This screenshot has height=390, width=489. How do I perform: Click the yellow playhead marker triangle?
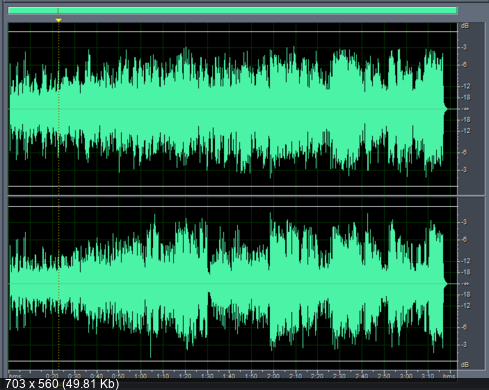[59, 20]
